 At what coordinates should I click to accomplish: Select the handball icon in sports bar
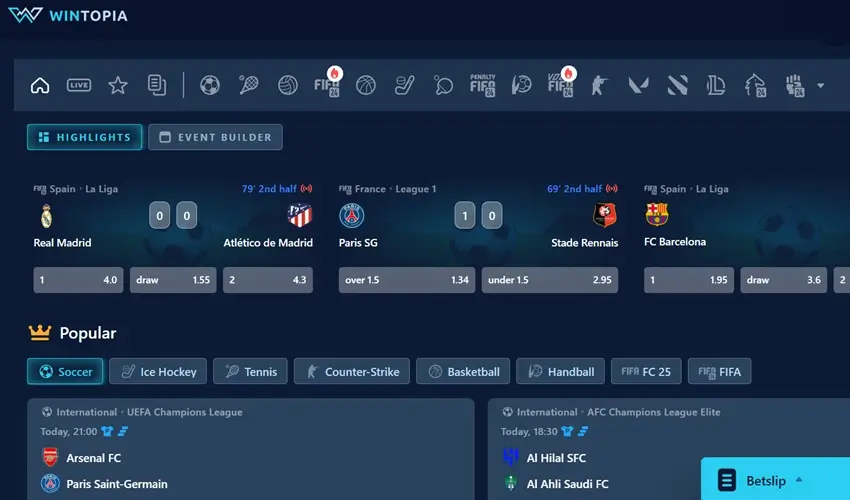click(521, 85)
